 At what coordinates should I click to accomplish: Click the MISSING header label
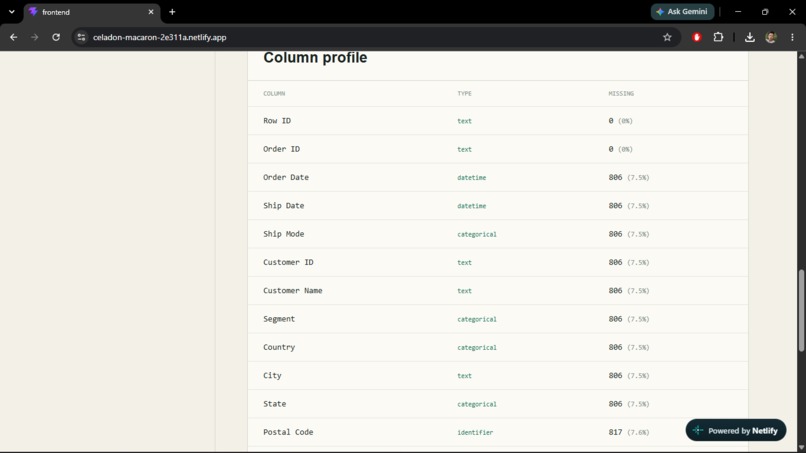pos(621,94)
